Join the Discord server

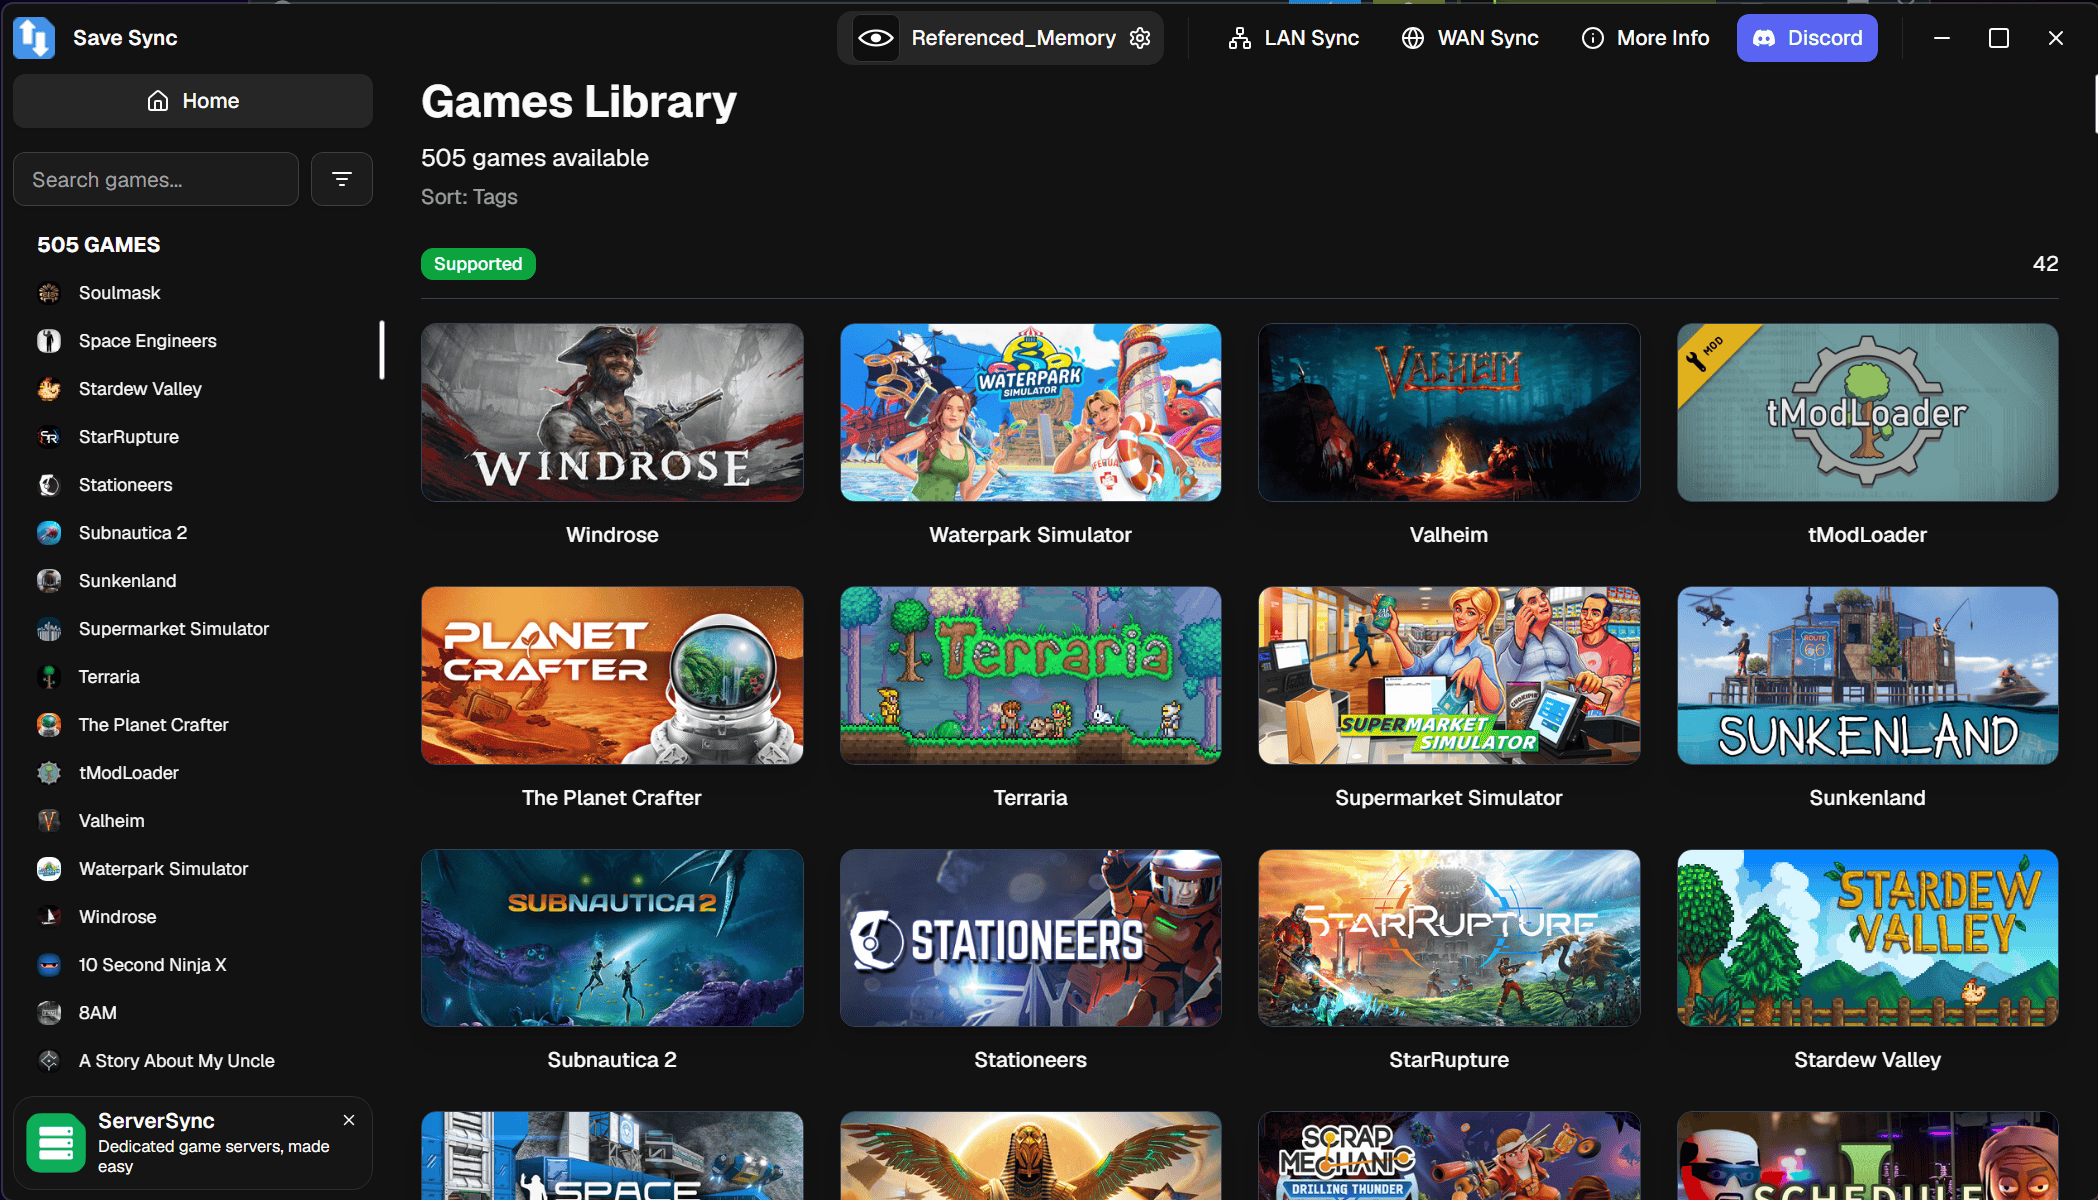(x=1807, y=38)
